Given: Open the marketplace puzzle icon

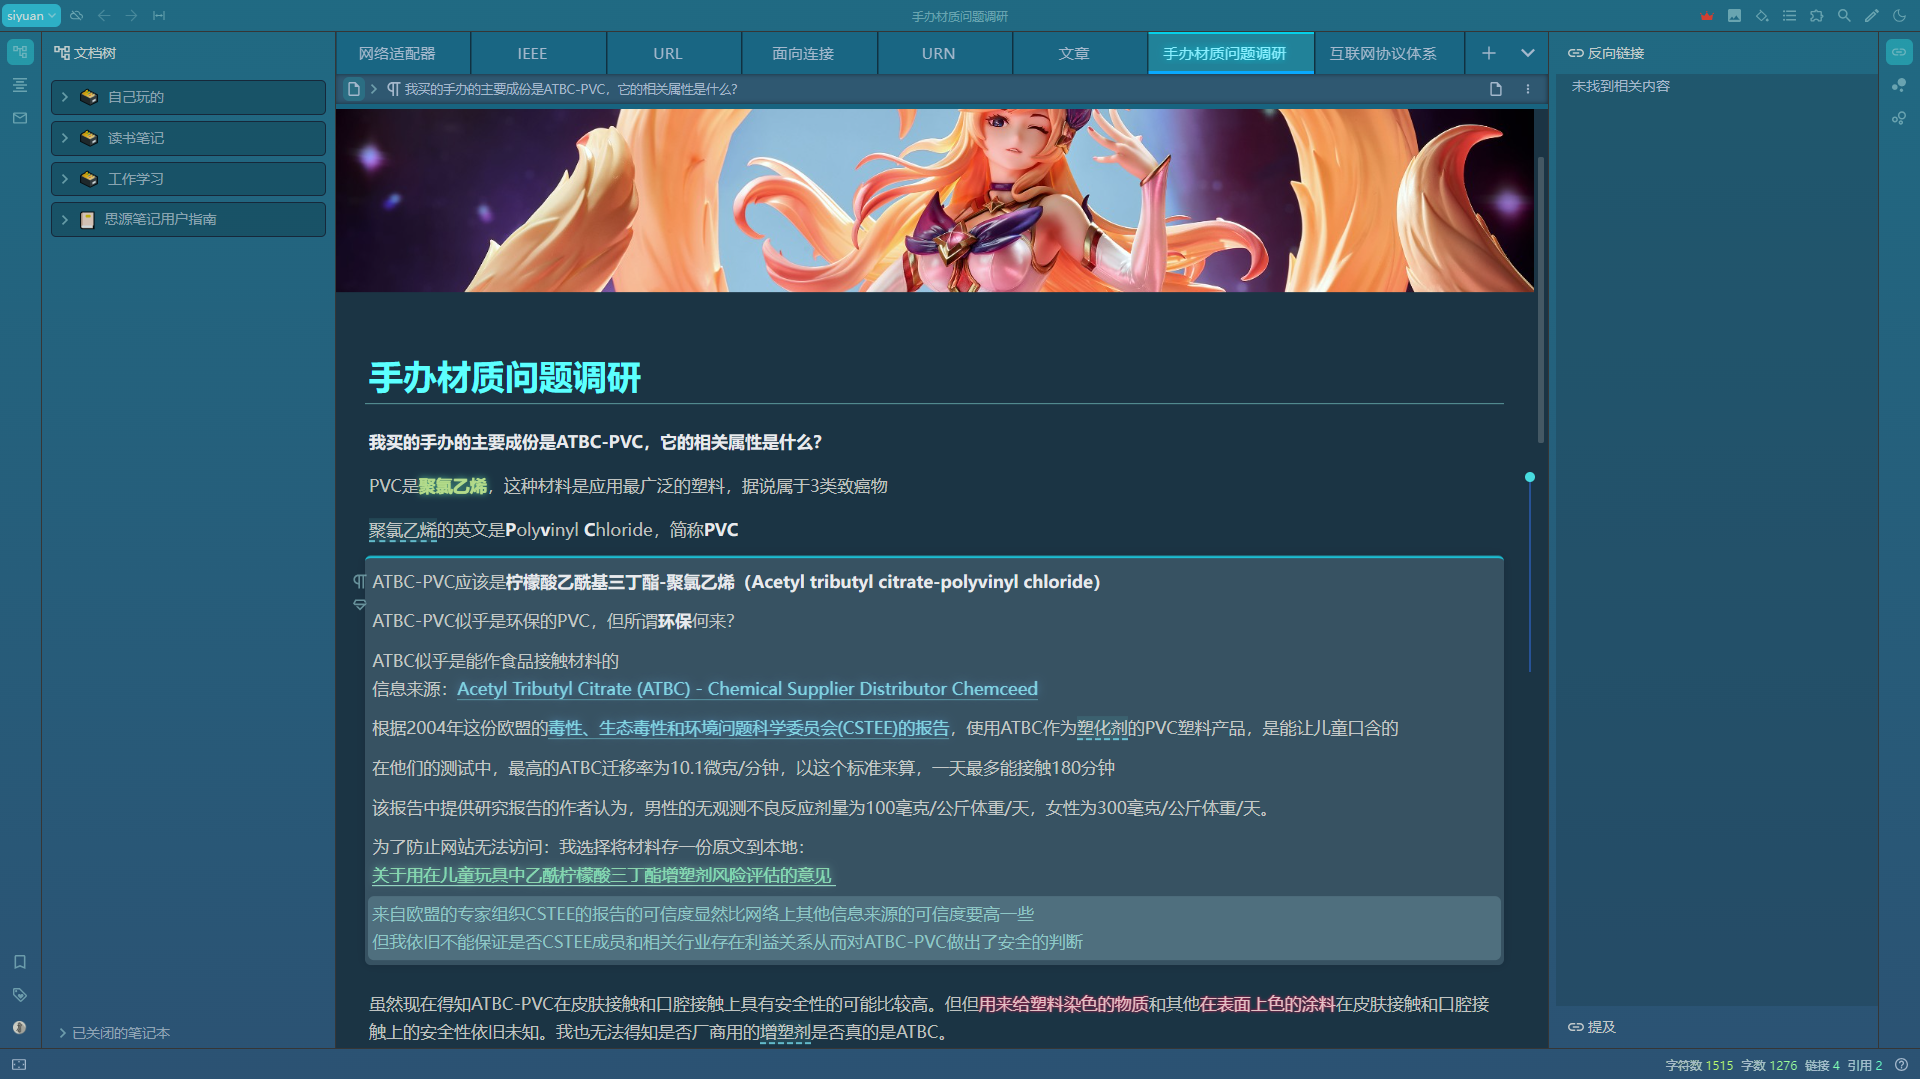Looking at the screenshot, I should pos(1817,15).
